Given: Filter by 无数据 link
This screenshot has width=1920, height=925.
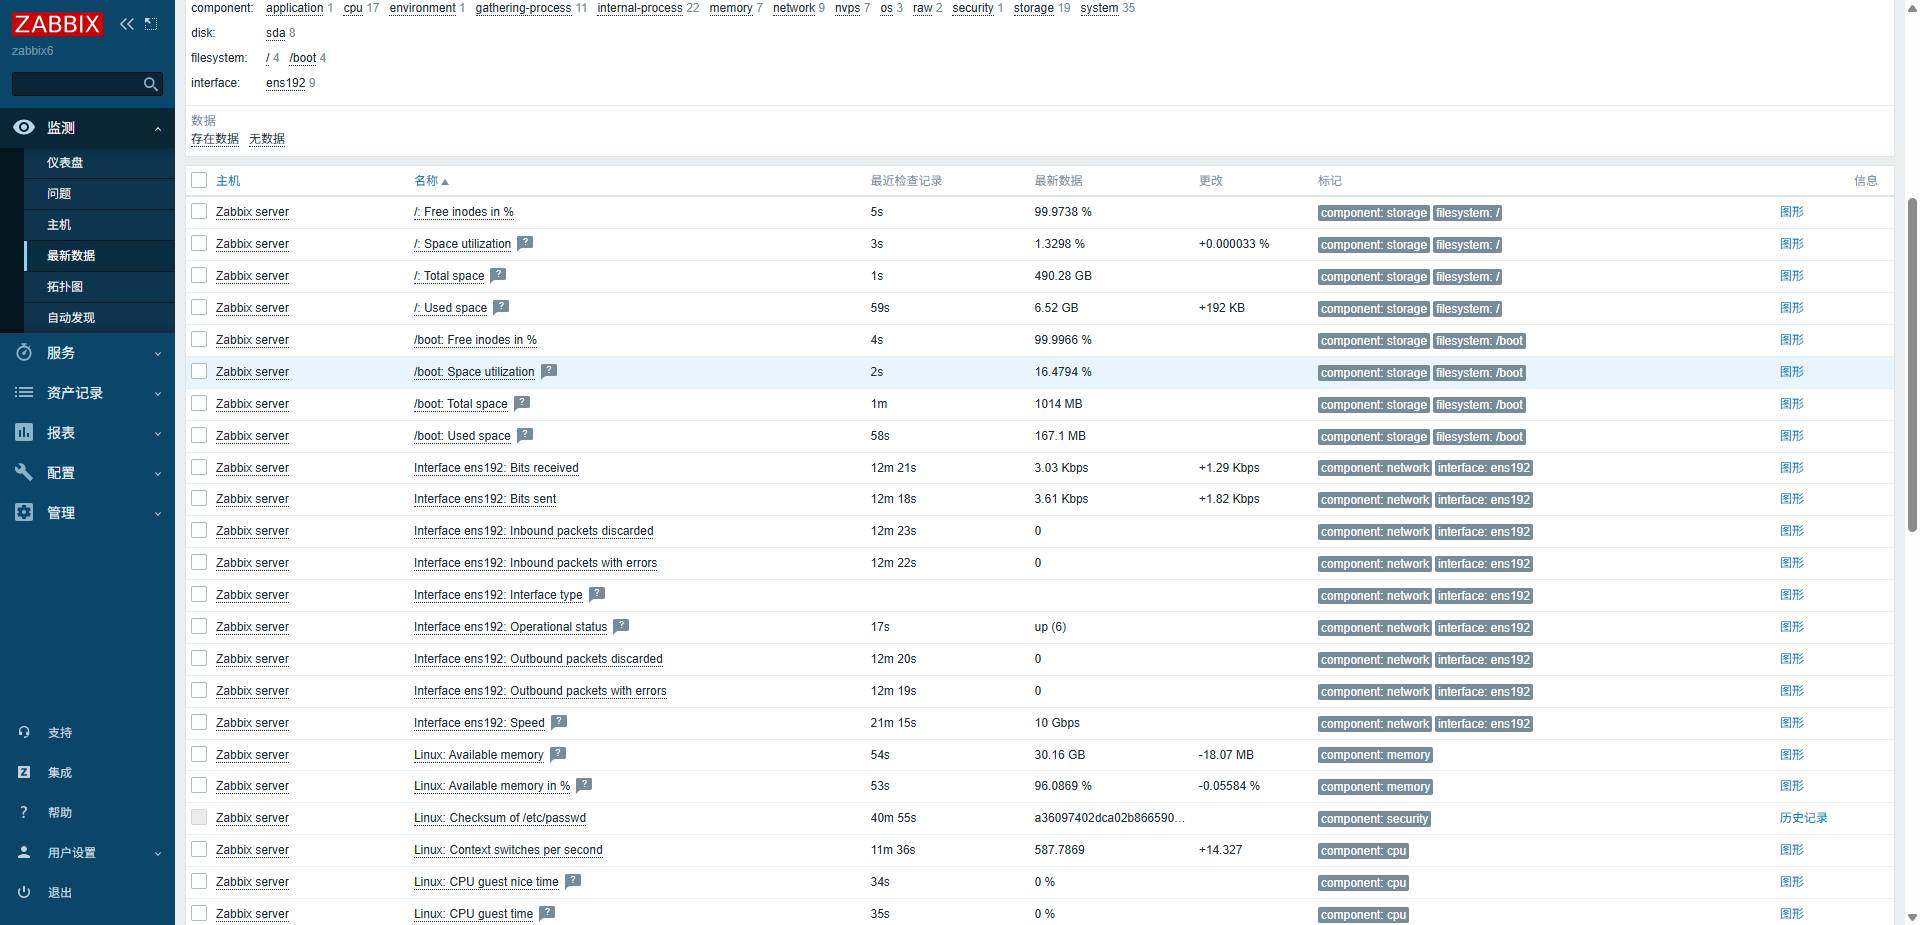Looking at the screenshot, I should [x=267, y=139].
